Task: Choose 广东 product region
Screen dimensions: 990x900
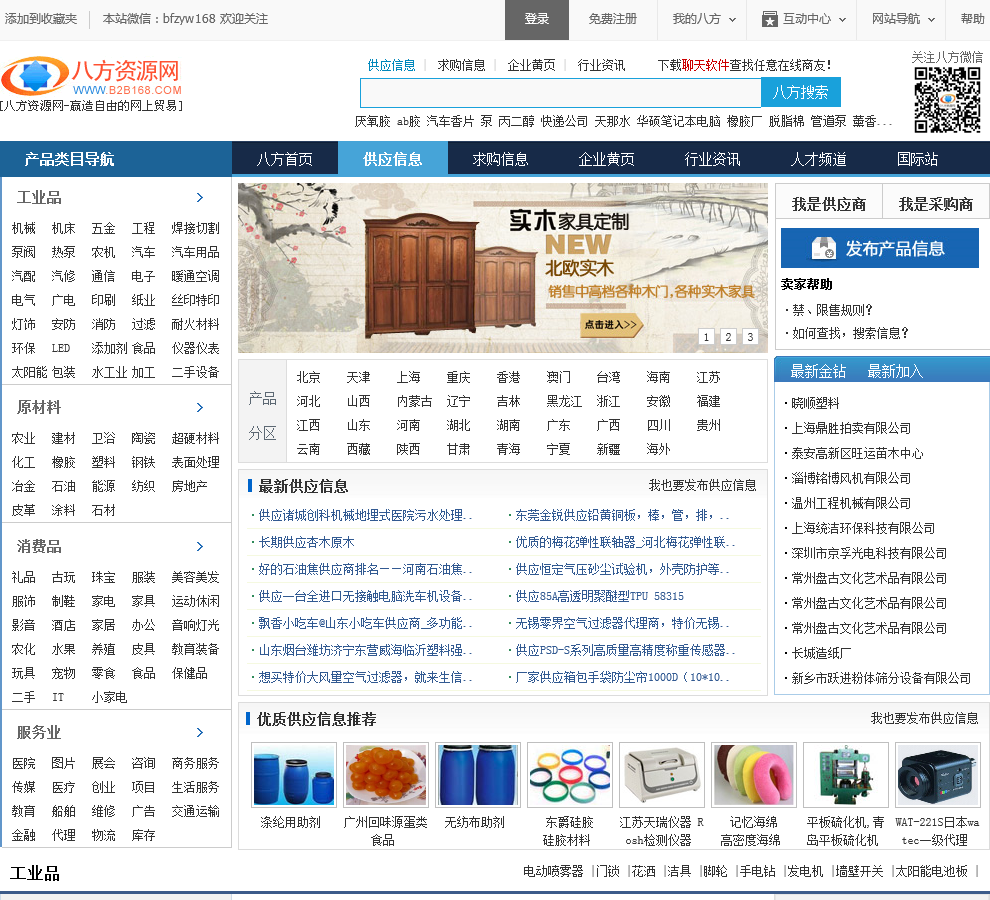Action: tap(558, 425)
